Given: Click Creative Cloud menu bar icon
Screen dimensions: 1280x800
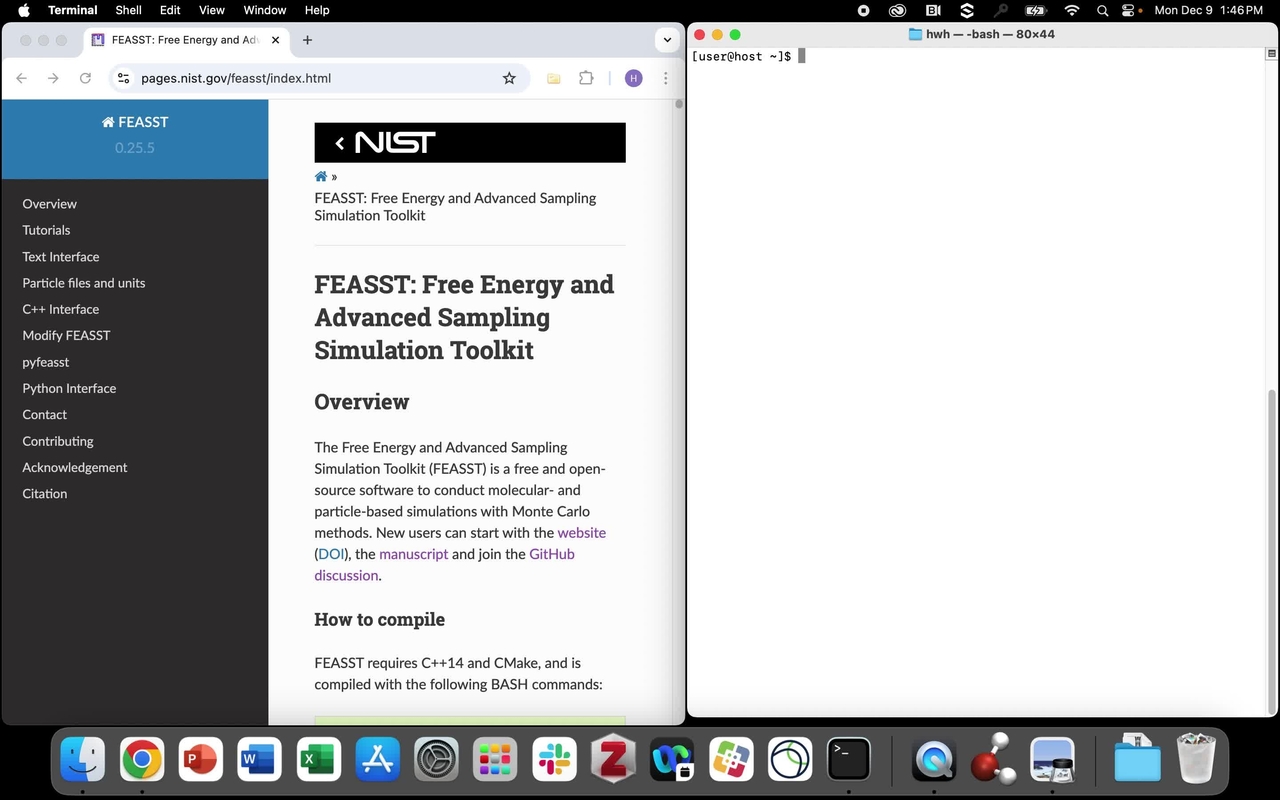Looking at the screenshot, I should [x=897, y=10].
